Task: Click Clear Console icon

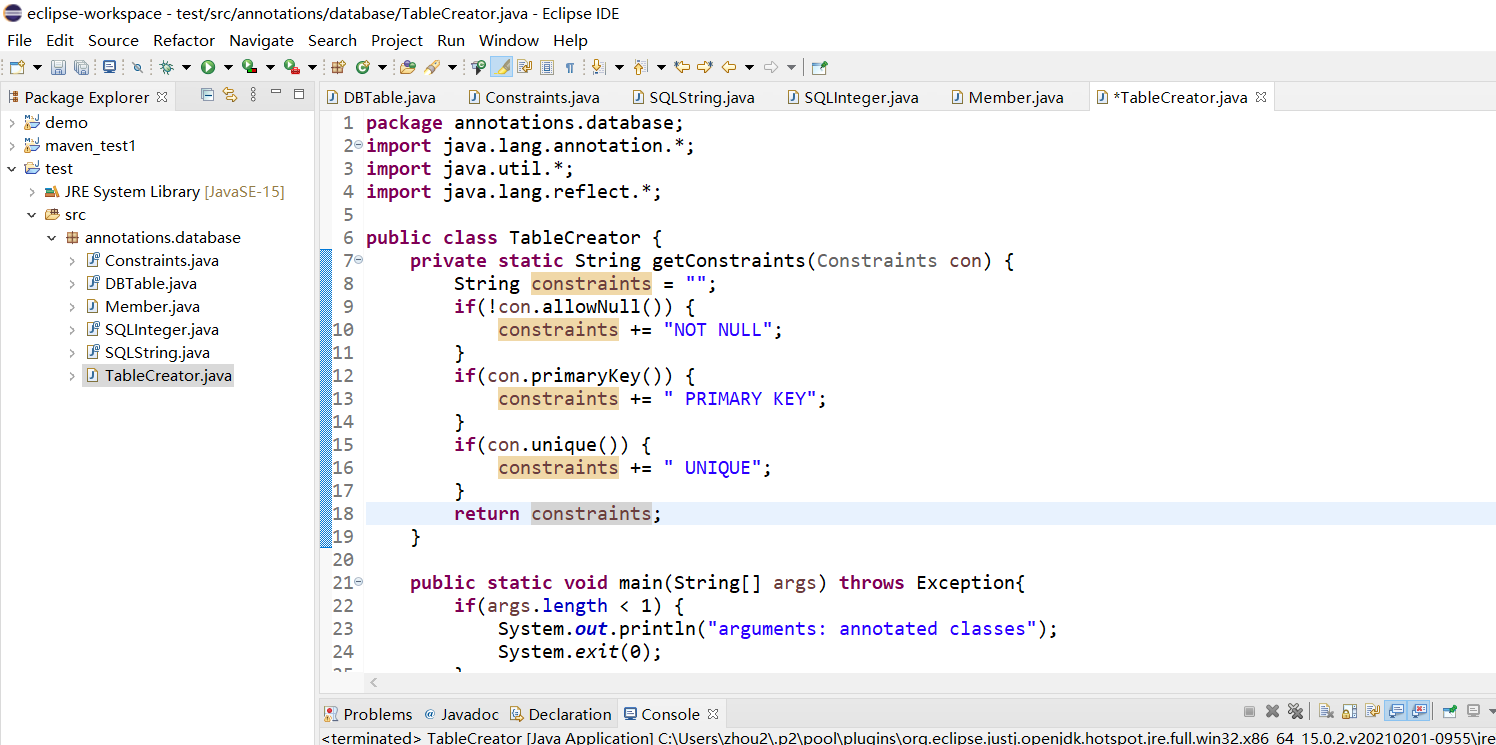Action: pos(1326,712)
